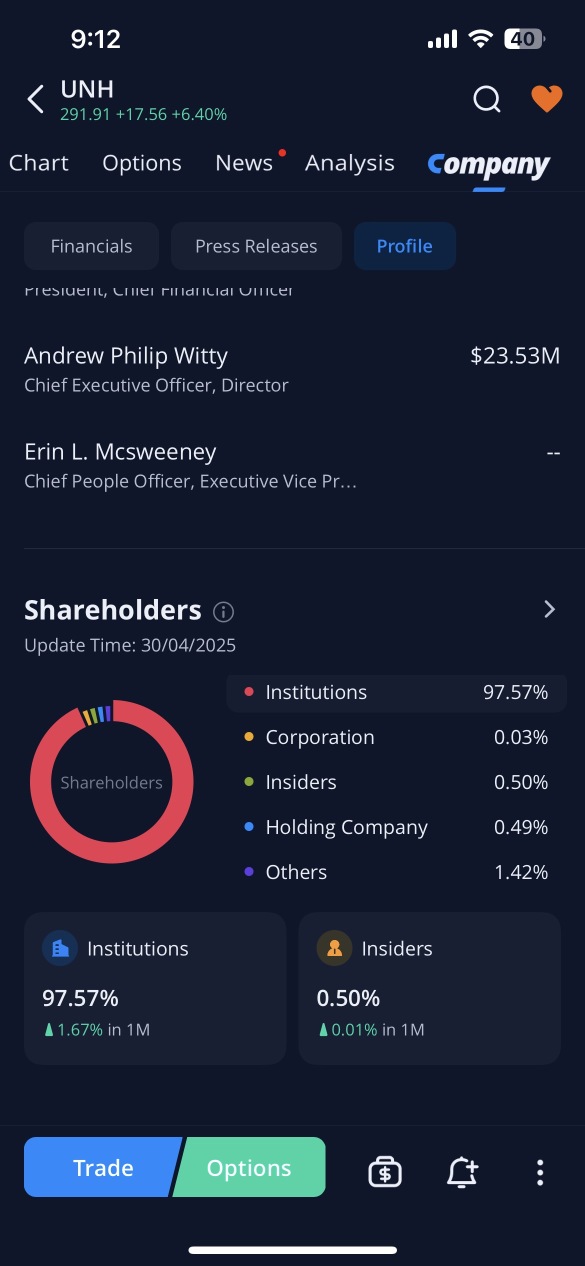Tap the Shareholders donut chart
Image resolution: width=585 pixels, height=1266 pixels.
pyautogui.click(x=111, y=782)
